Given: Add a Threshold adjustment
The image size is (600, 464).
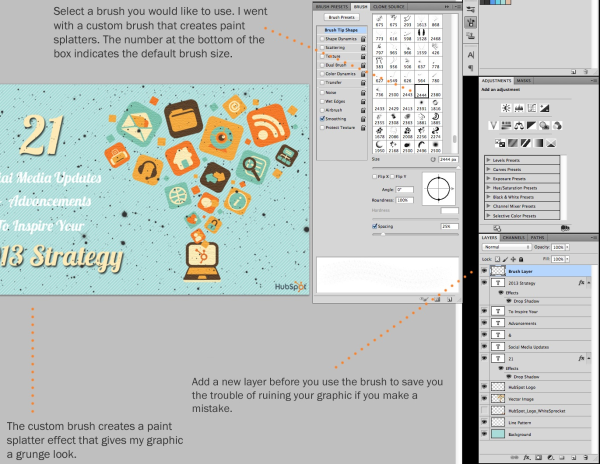Looking at the screenshot, I should pos(525,143).
